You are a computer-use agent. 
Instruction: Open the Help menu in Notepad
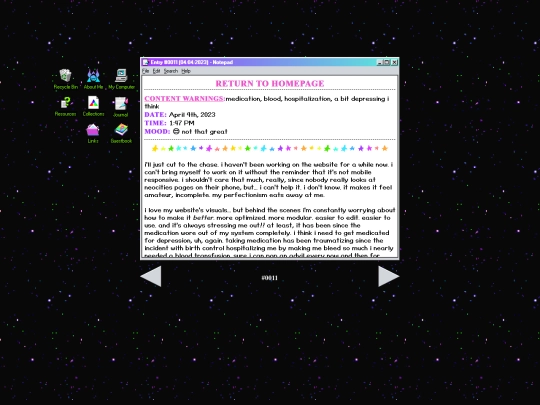click(x=186, y=71)
